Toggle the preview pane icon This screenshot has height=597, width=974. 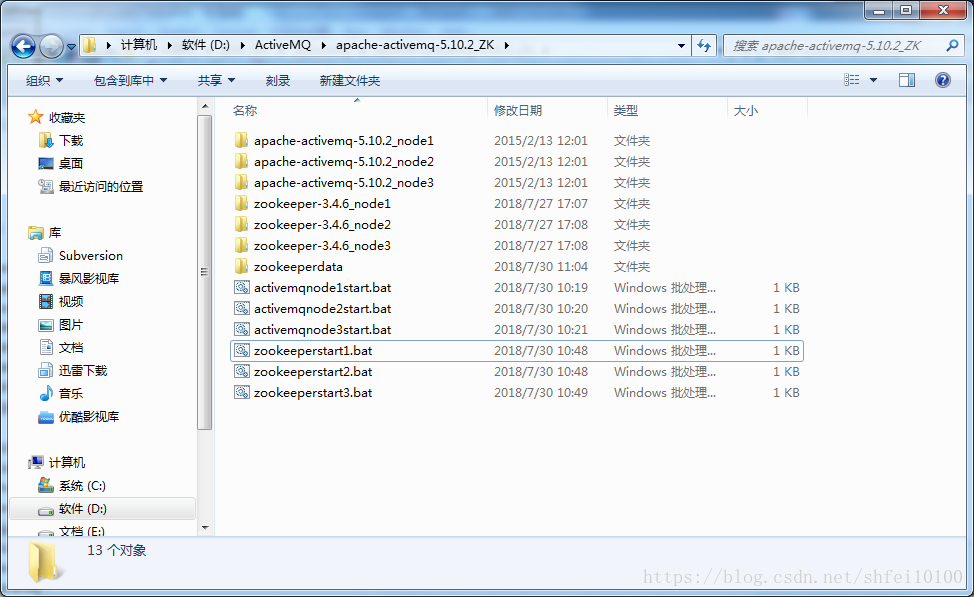point(907,80)
